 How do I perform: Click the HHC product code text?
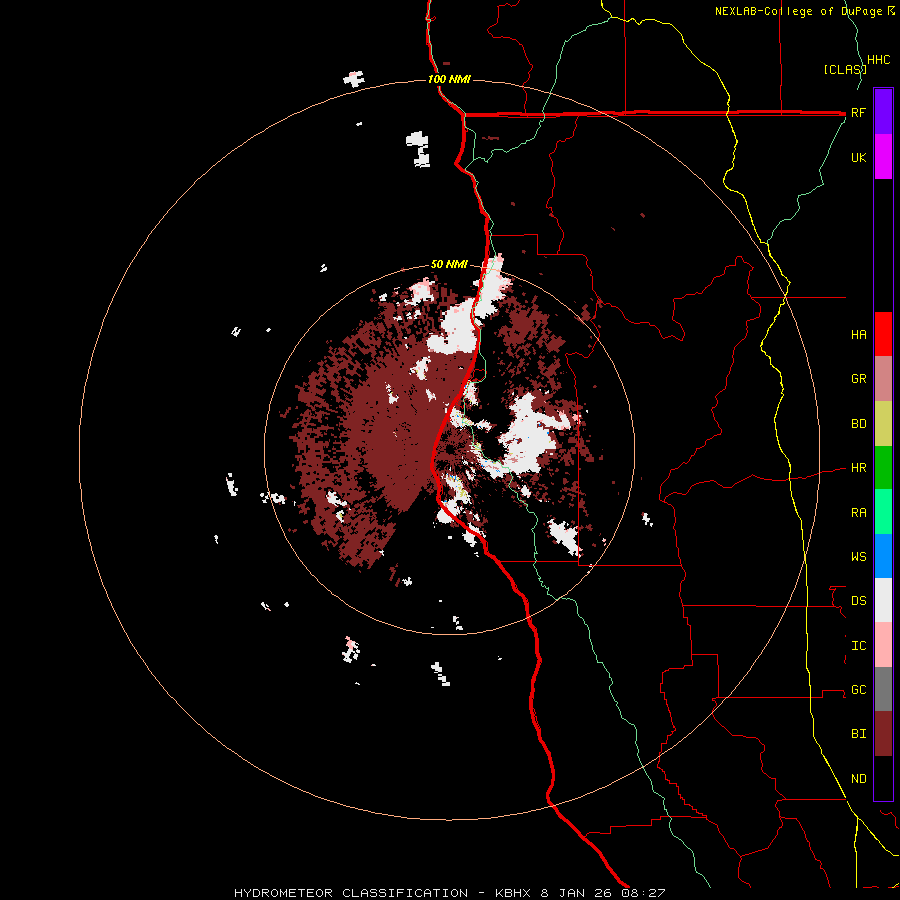click(x=879, y=60)
